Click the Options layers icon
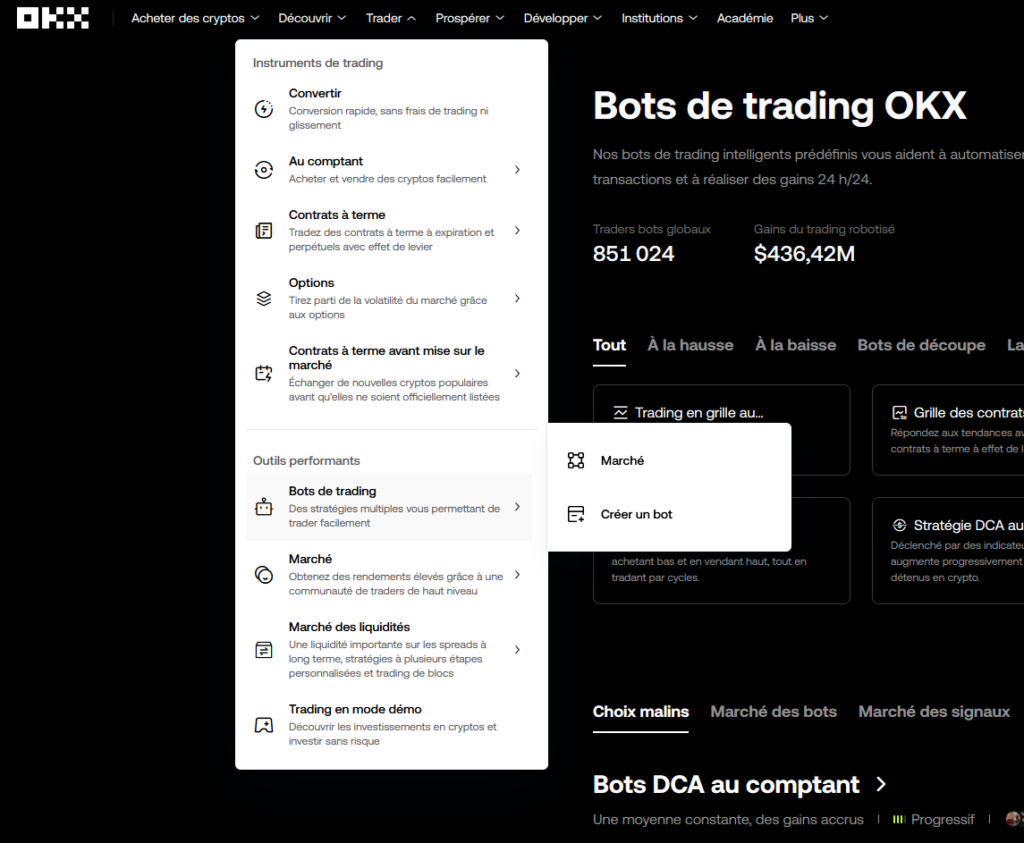 (264, 298)
